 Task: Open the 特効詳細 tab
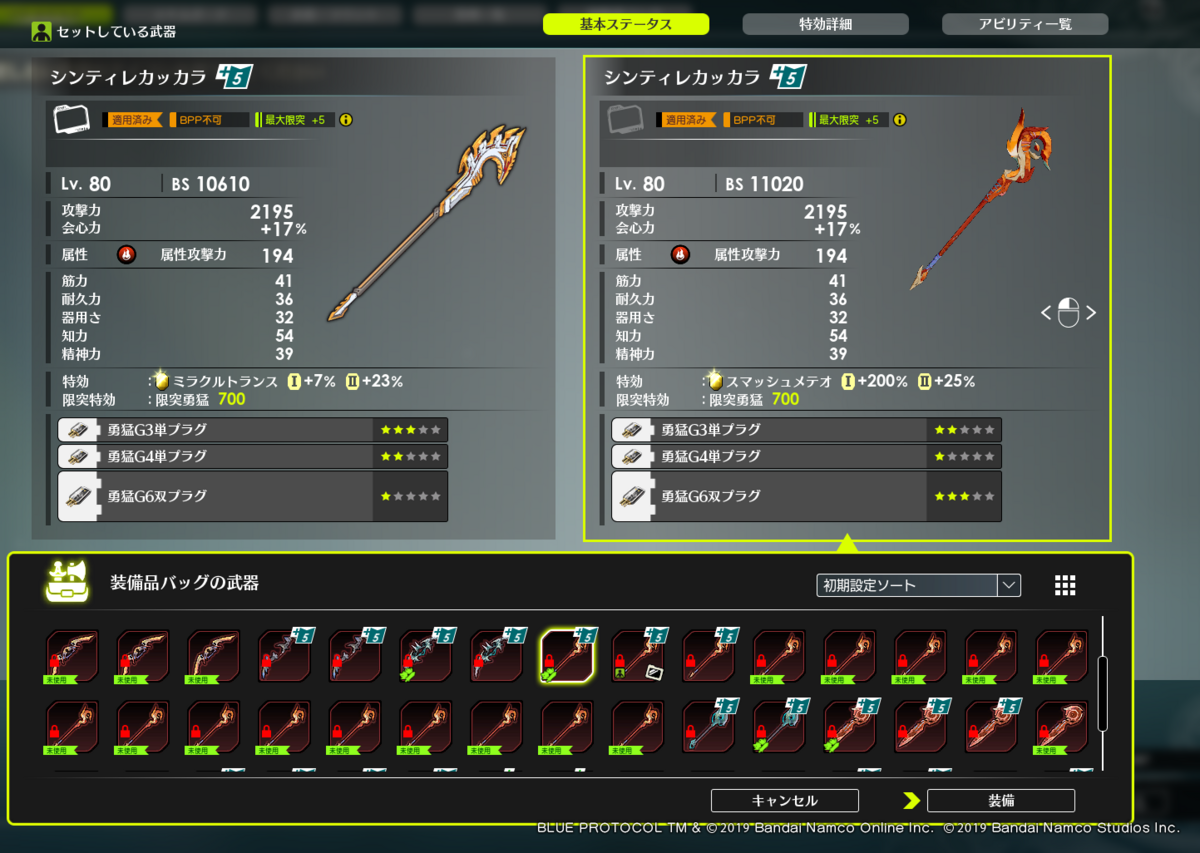[825, 24]
